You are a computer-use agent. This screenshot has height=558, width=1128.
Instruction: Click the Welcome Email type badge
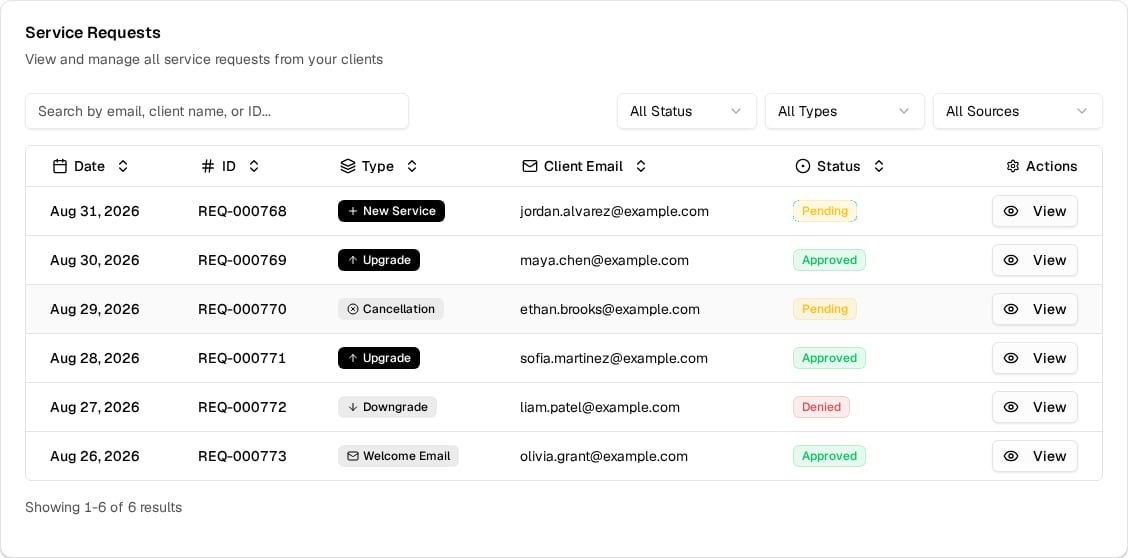coord(398,456)
